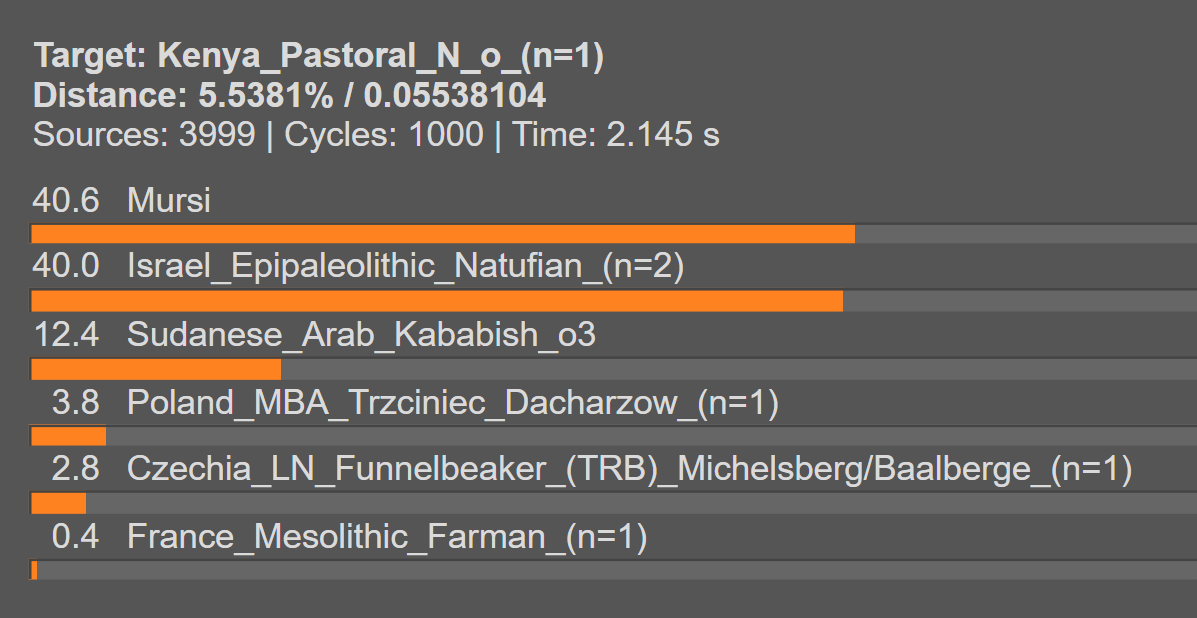This screenshot has width=1197, height=618.
Task: Click the Sources, Cycles and Time line
Action: 376,134
